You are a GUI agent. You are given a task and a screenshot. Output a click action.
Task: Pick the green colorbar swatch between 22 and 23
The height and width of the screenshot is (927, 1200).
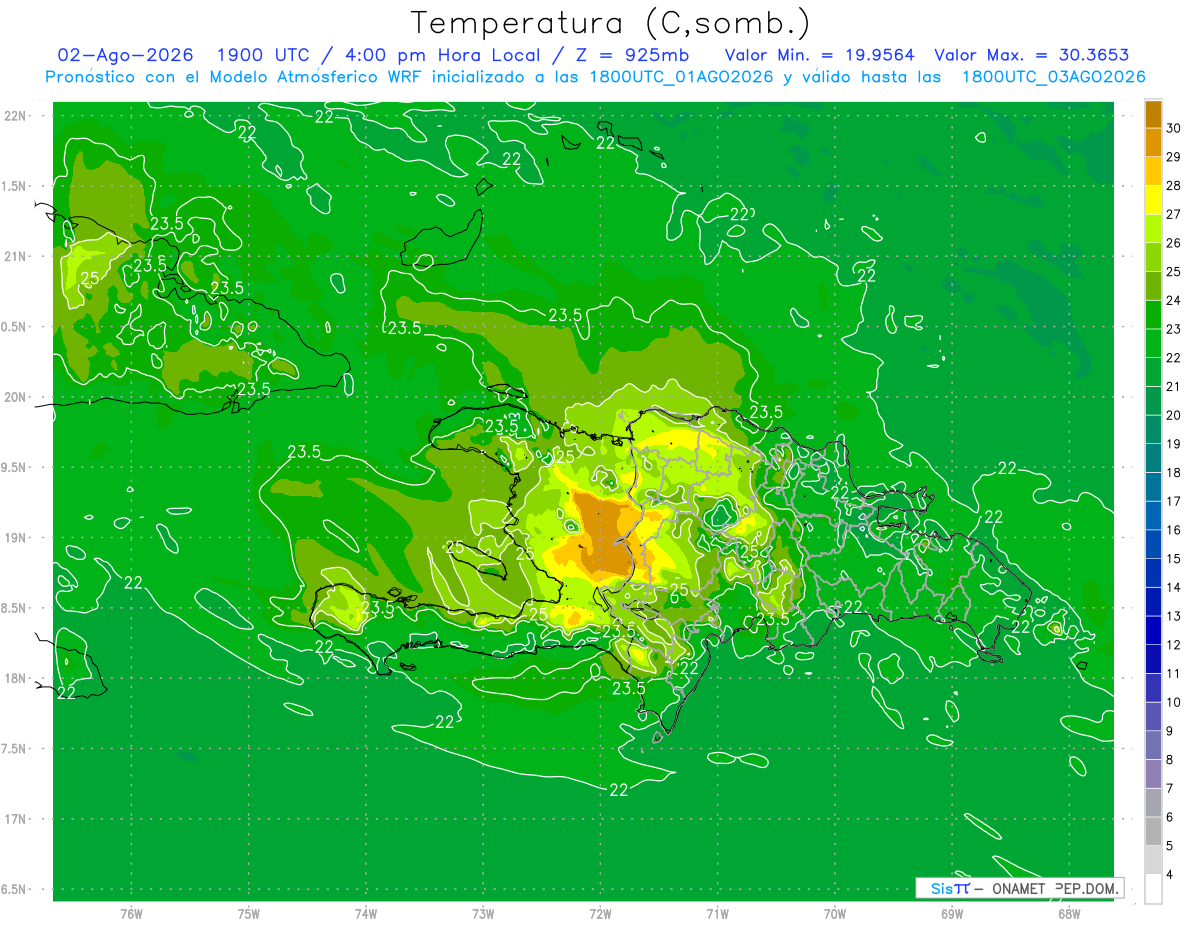coord(1153,343)
